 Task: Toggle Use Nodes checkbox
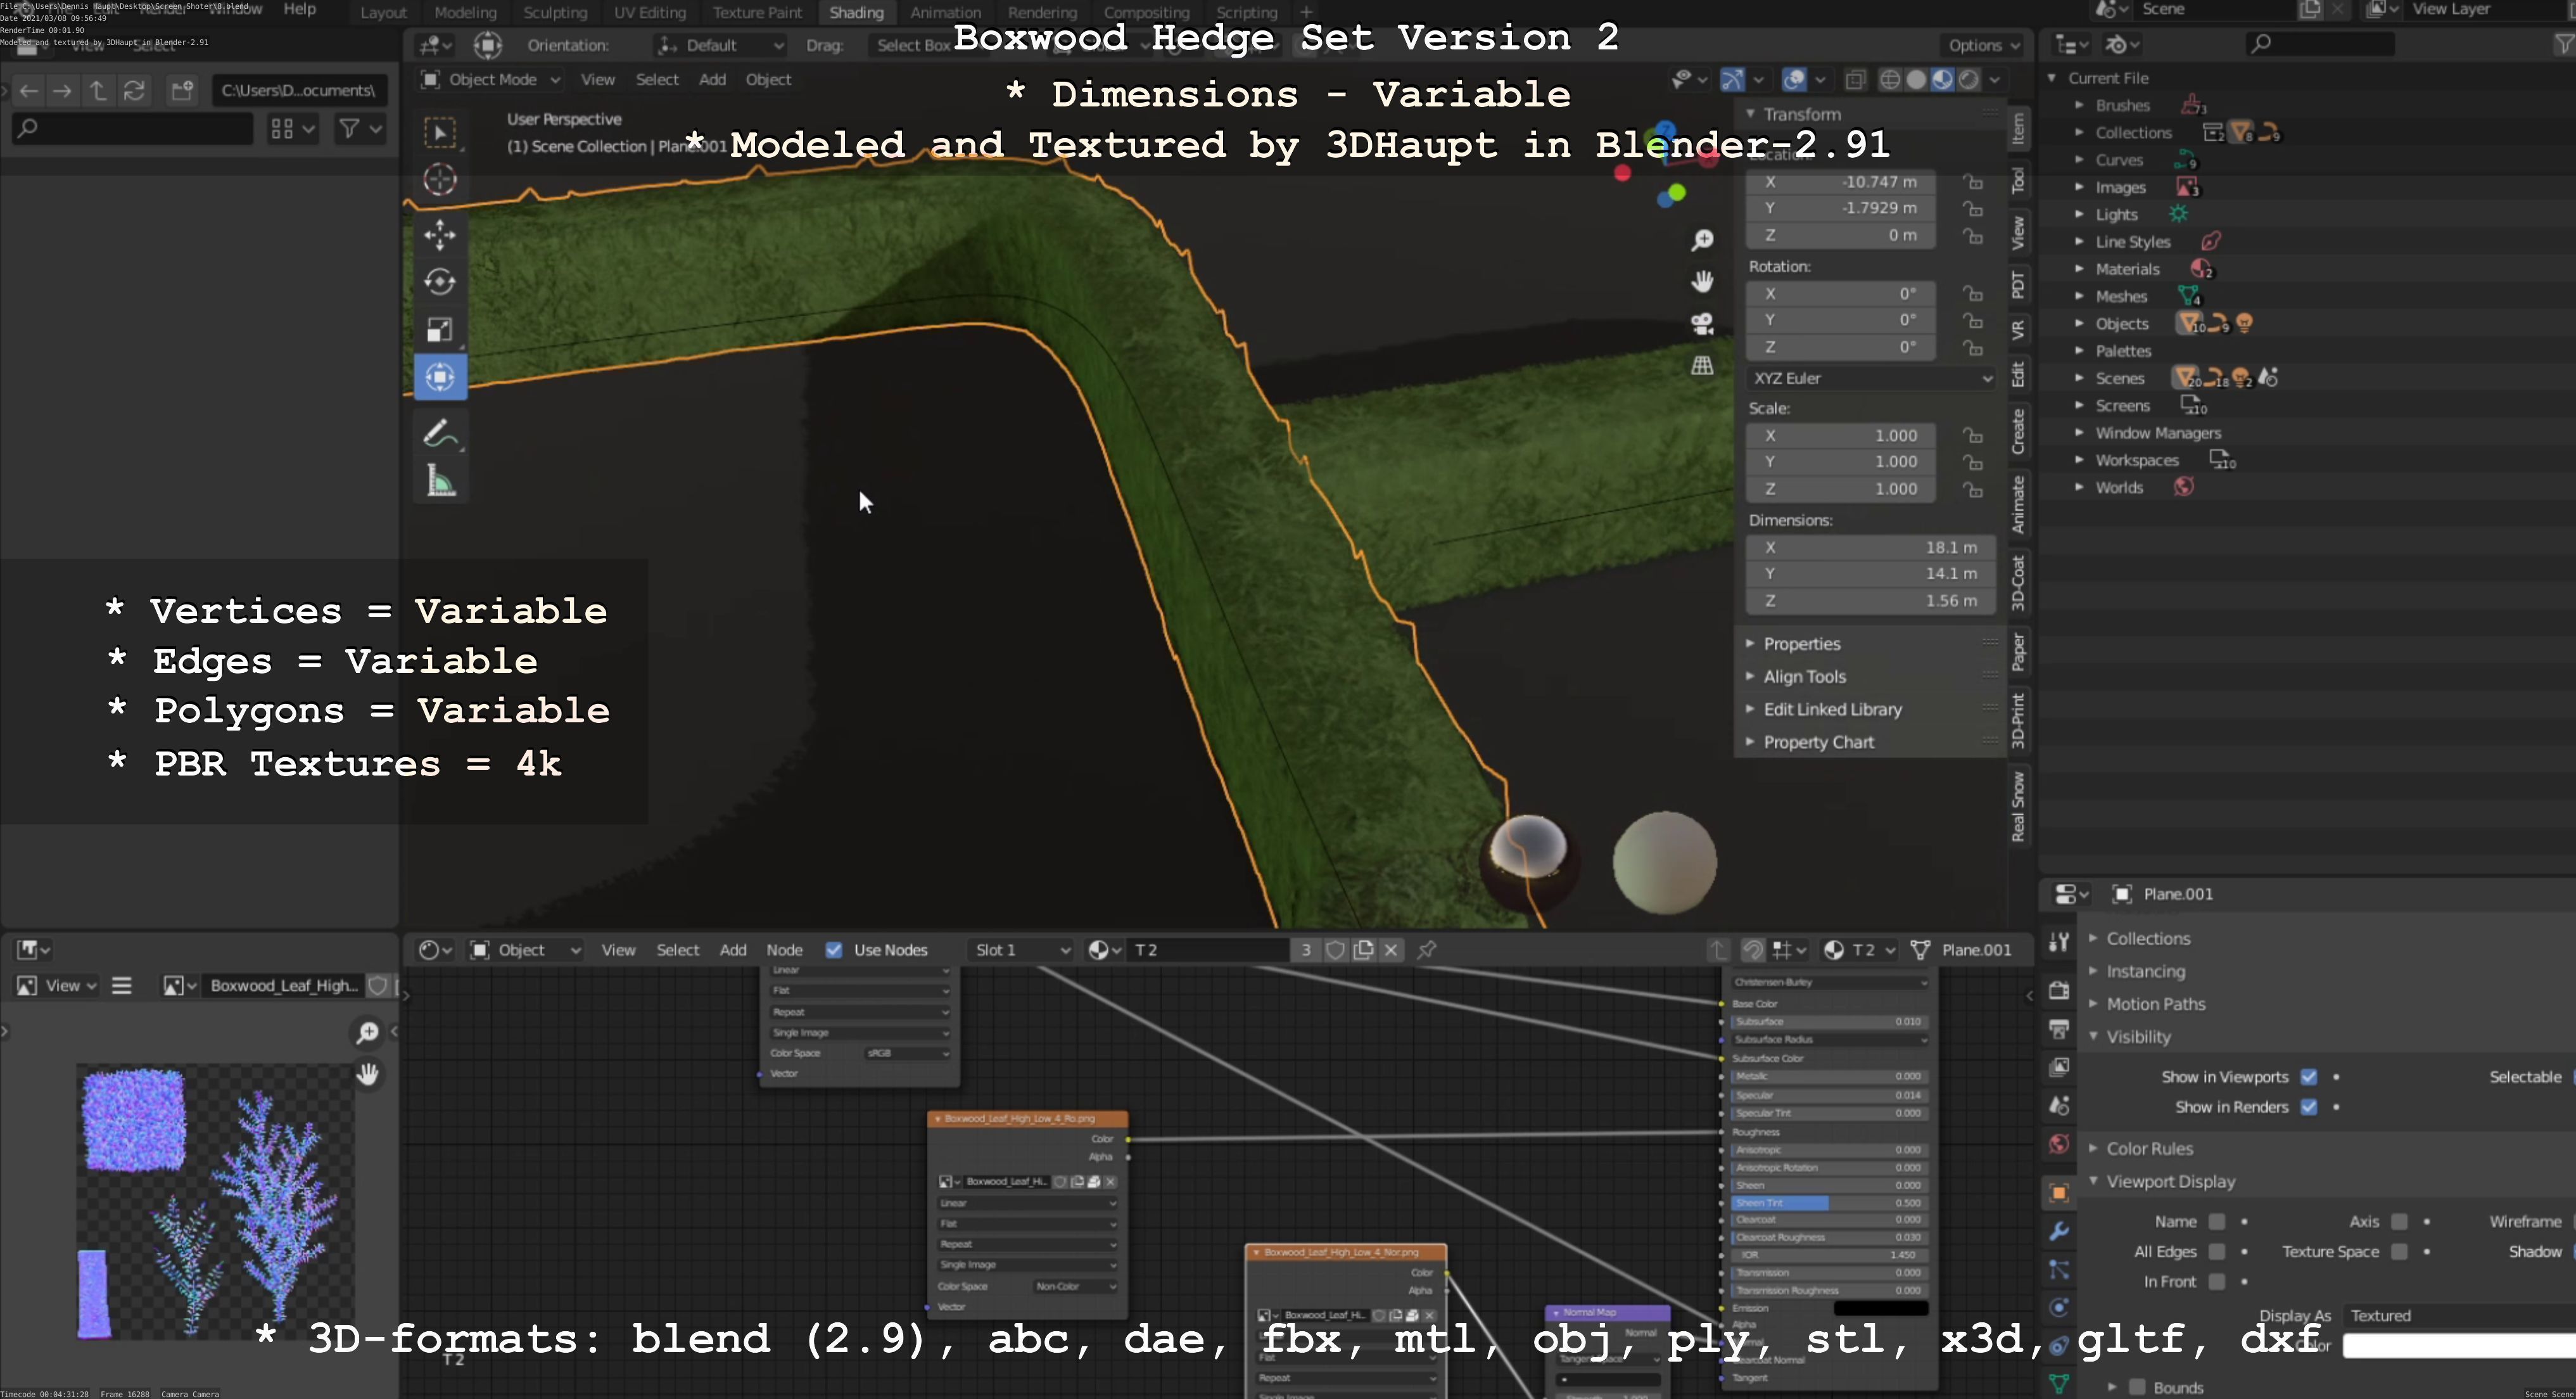click(x=834, y=950)
